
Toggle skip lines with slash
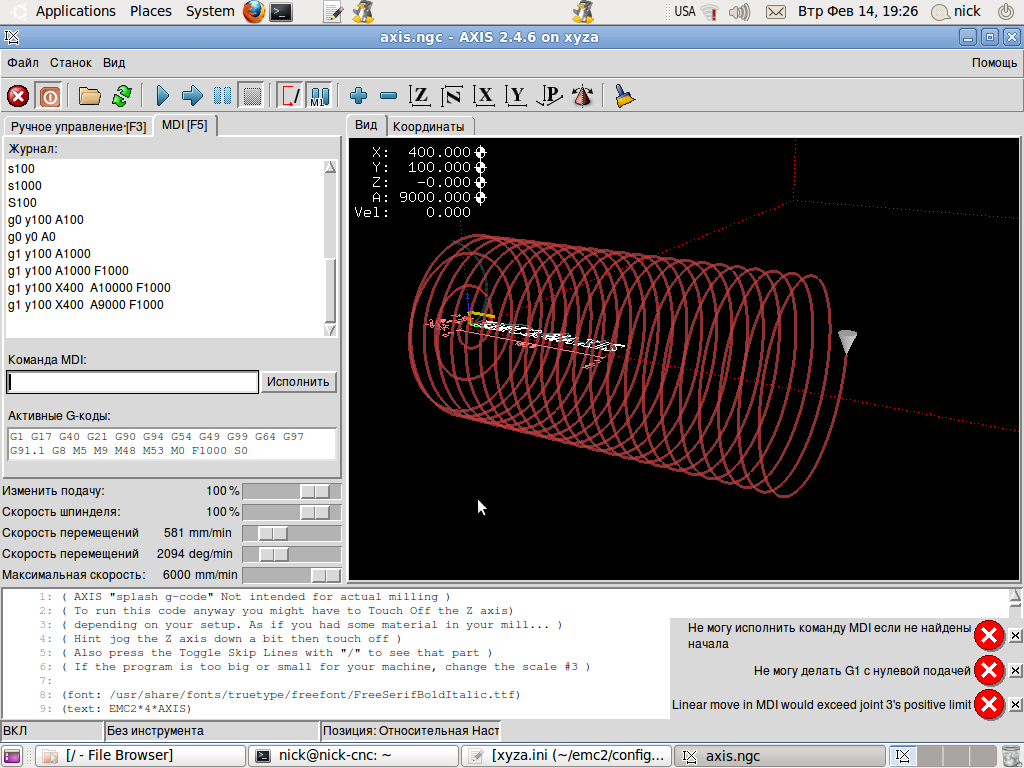290,96
